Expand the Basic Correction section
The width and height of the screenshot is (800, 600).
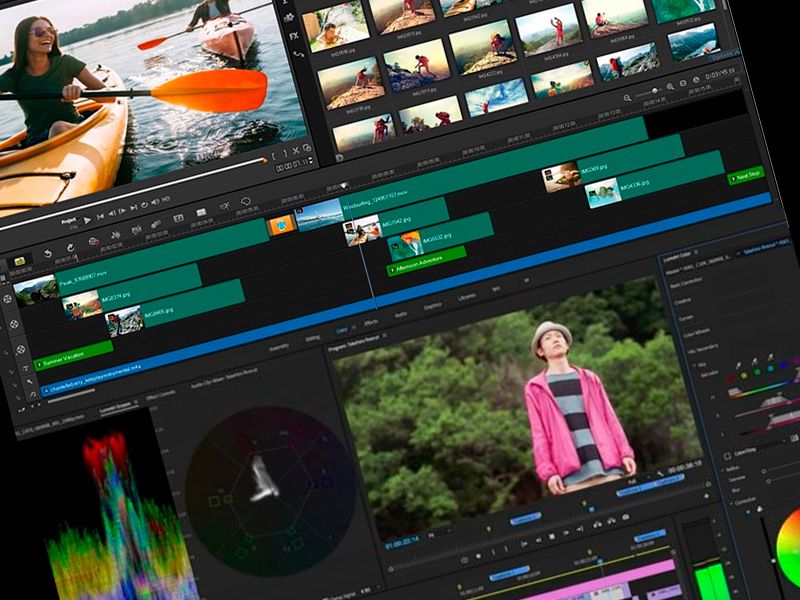click(687, 281)
